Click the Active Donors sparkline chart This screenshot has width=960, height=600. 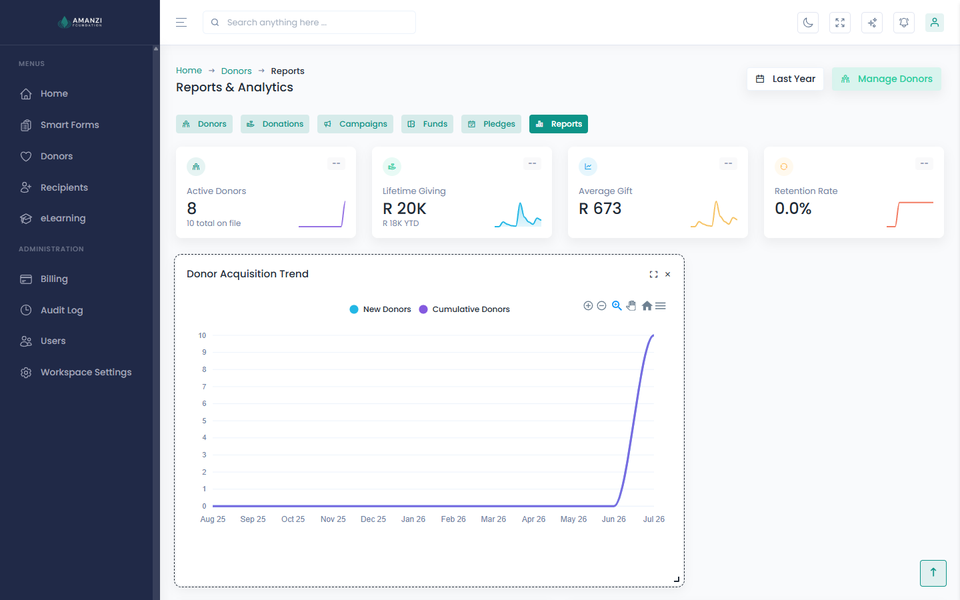(x=322, y=214)
